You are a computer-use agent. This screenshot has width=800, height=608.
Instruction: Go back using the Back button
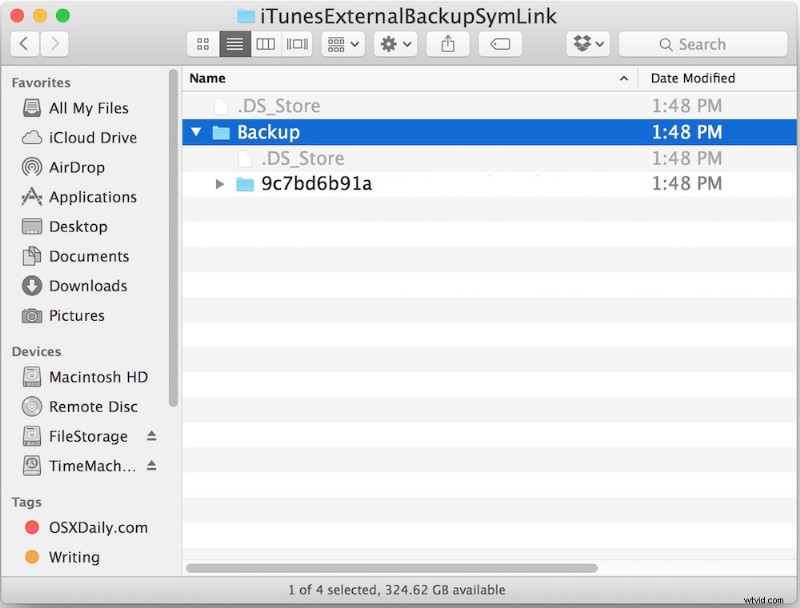[24, 43]
